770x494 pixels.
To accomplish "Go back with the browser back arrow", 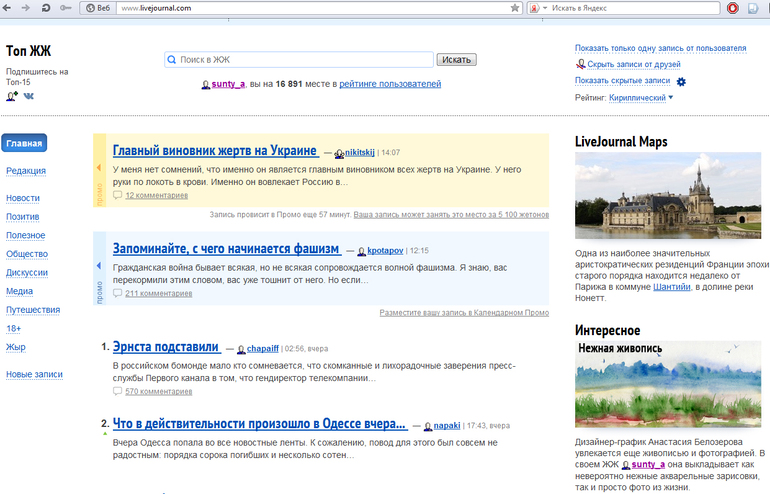I will coord(7,8).
